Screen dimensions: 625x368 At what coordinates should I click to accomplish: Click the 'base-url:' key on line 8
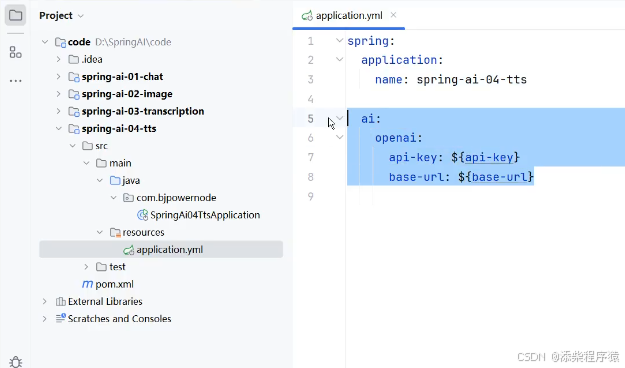(419, 177)
